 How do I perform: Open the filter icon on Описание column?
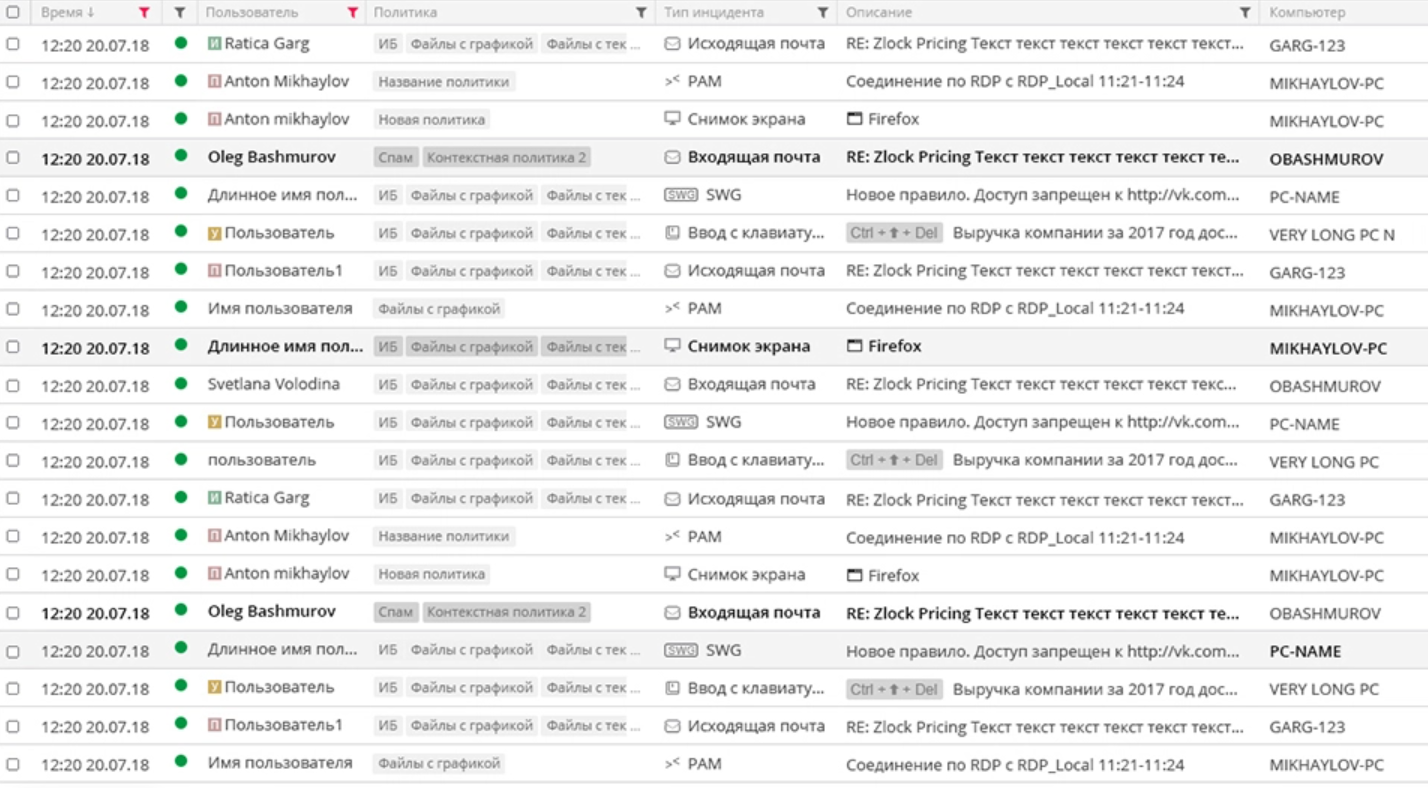point(1245,13)
